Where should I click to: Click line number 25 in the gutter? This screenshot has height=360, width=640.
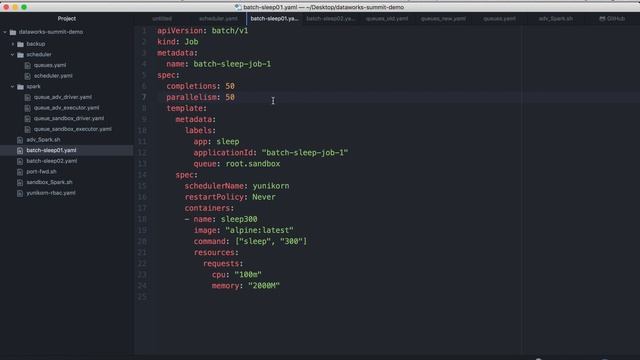point(142,297)
